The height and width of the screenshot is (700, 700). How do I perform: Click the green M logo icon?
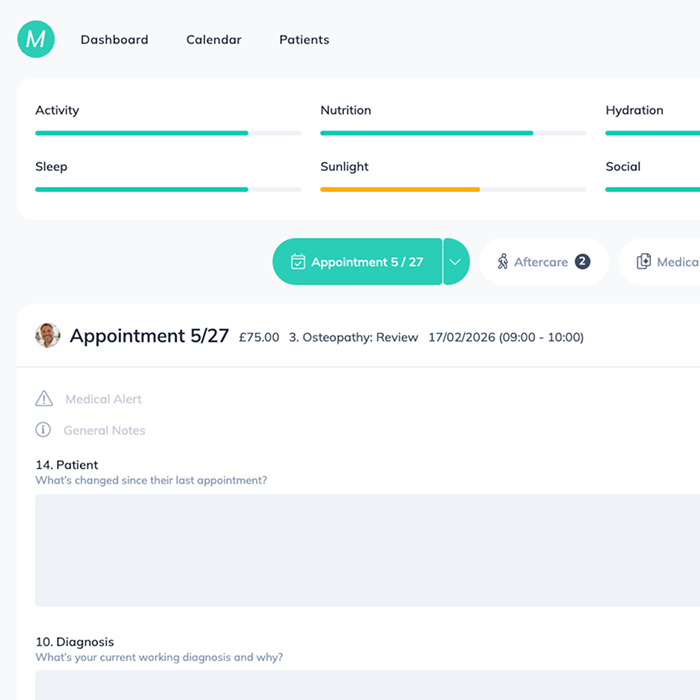point(36,39)
